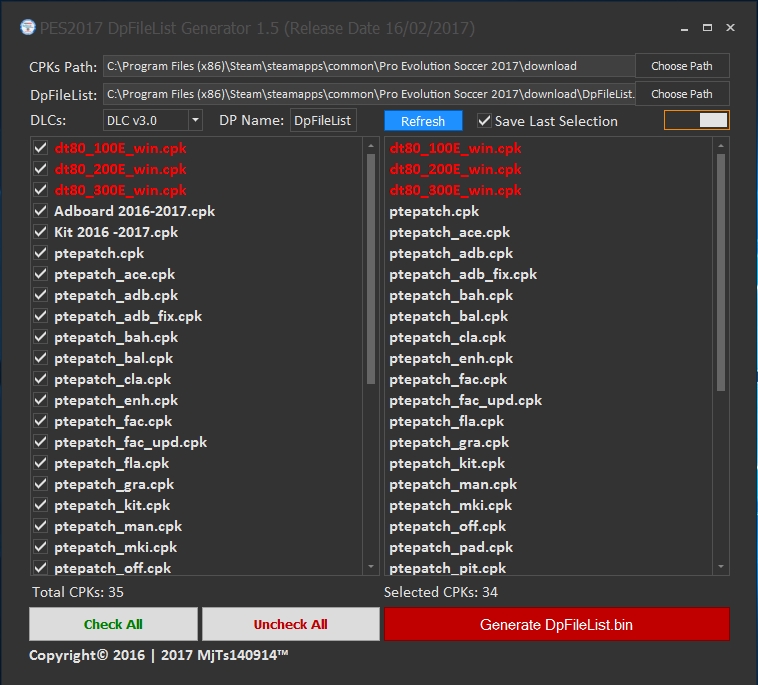Uncheck the Adboard 2016-2017.cpk checkbox

41,211
